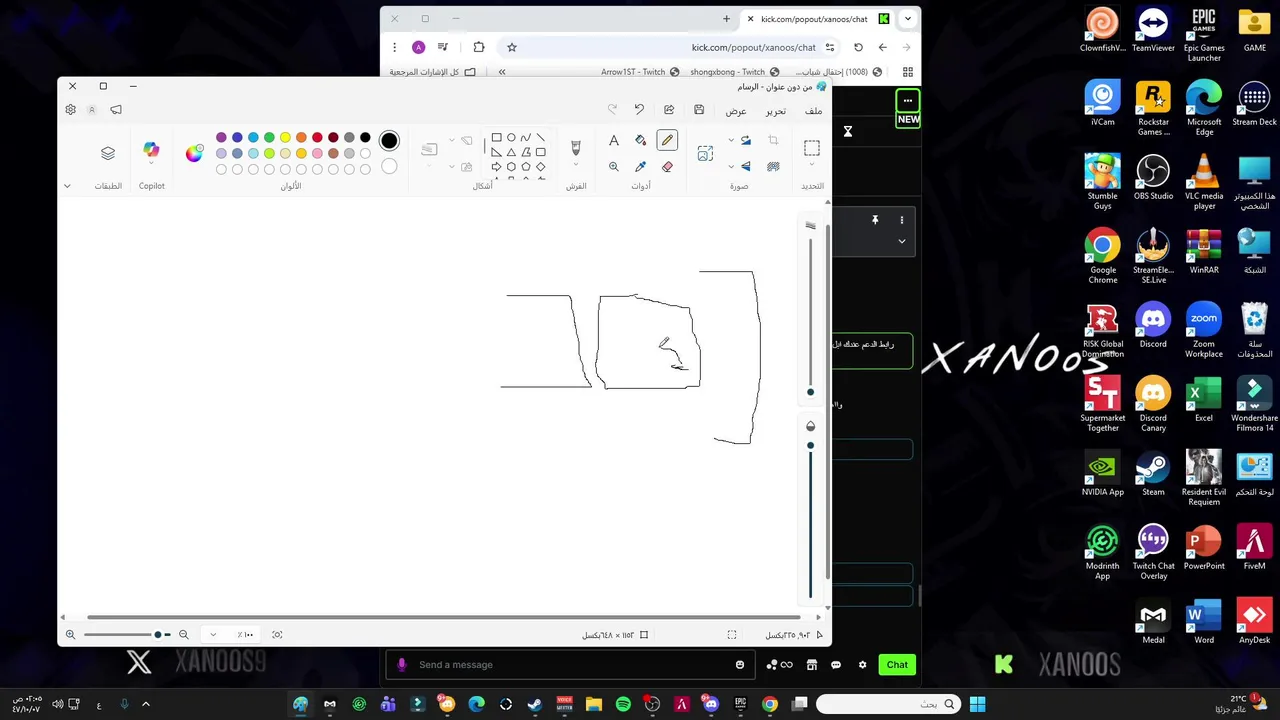Open new tab plus button in Chrome
The image size is (1280, 720).
[726, 19]
